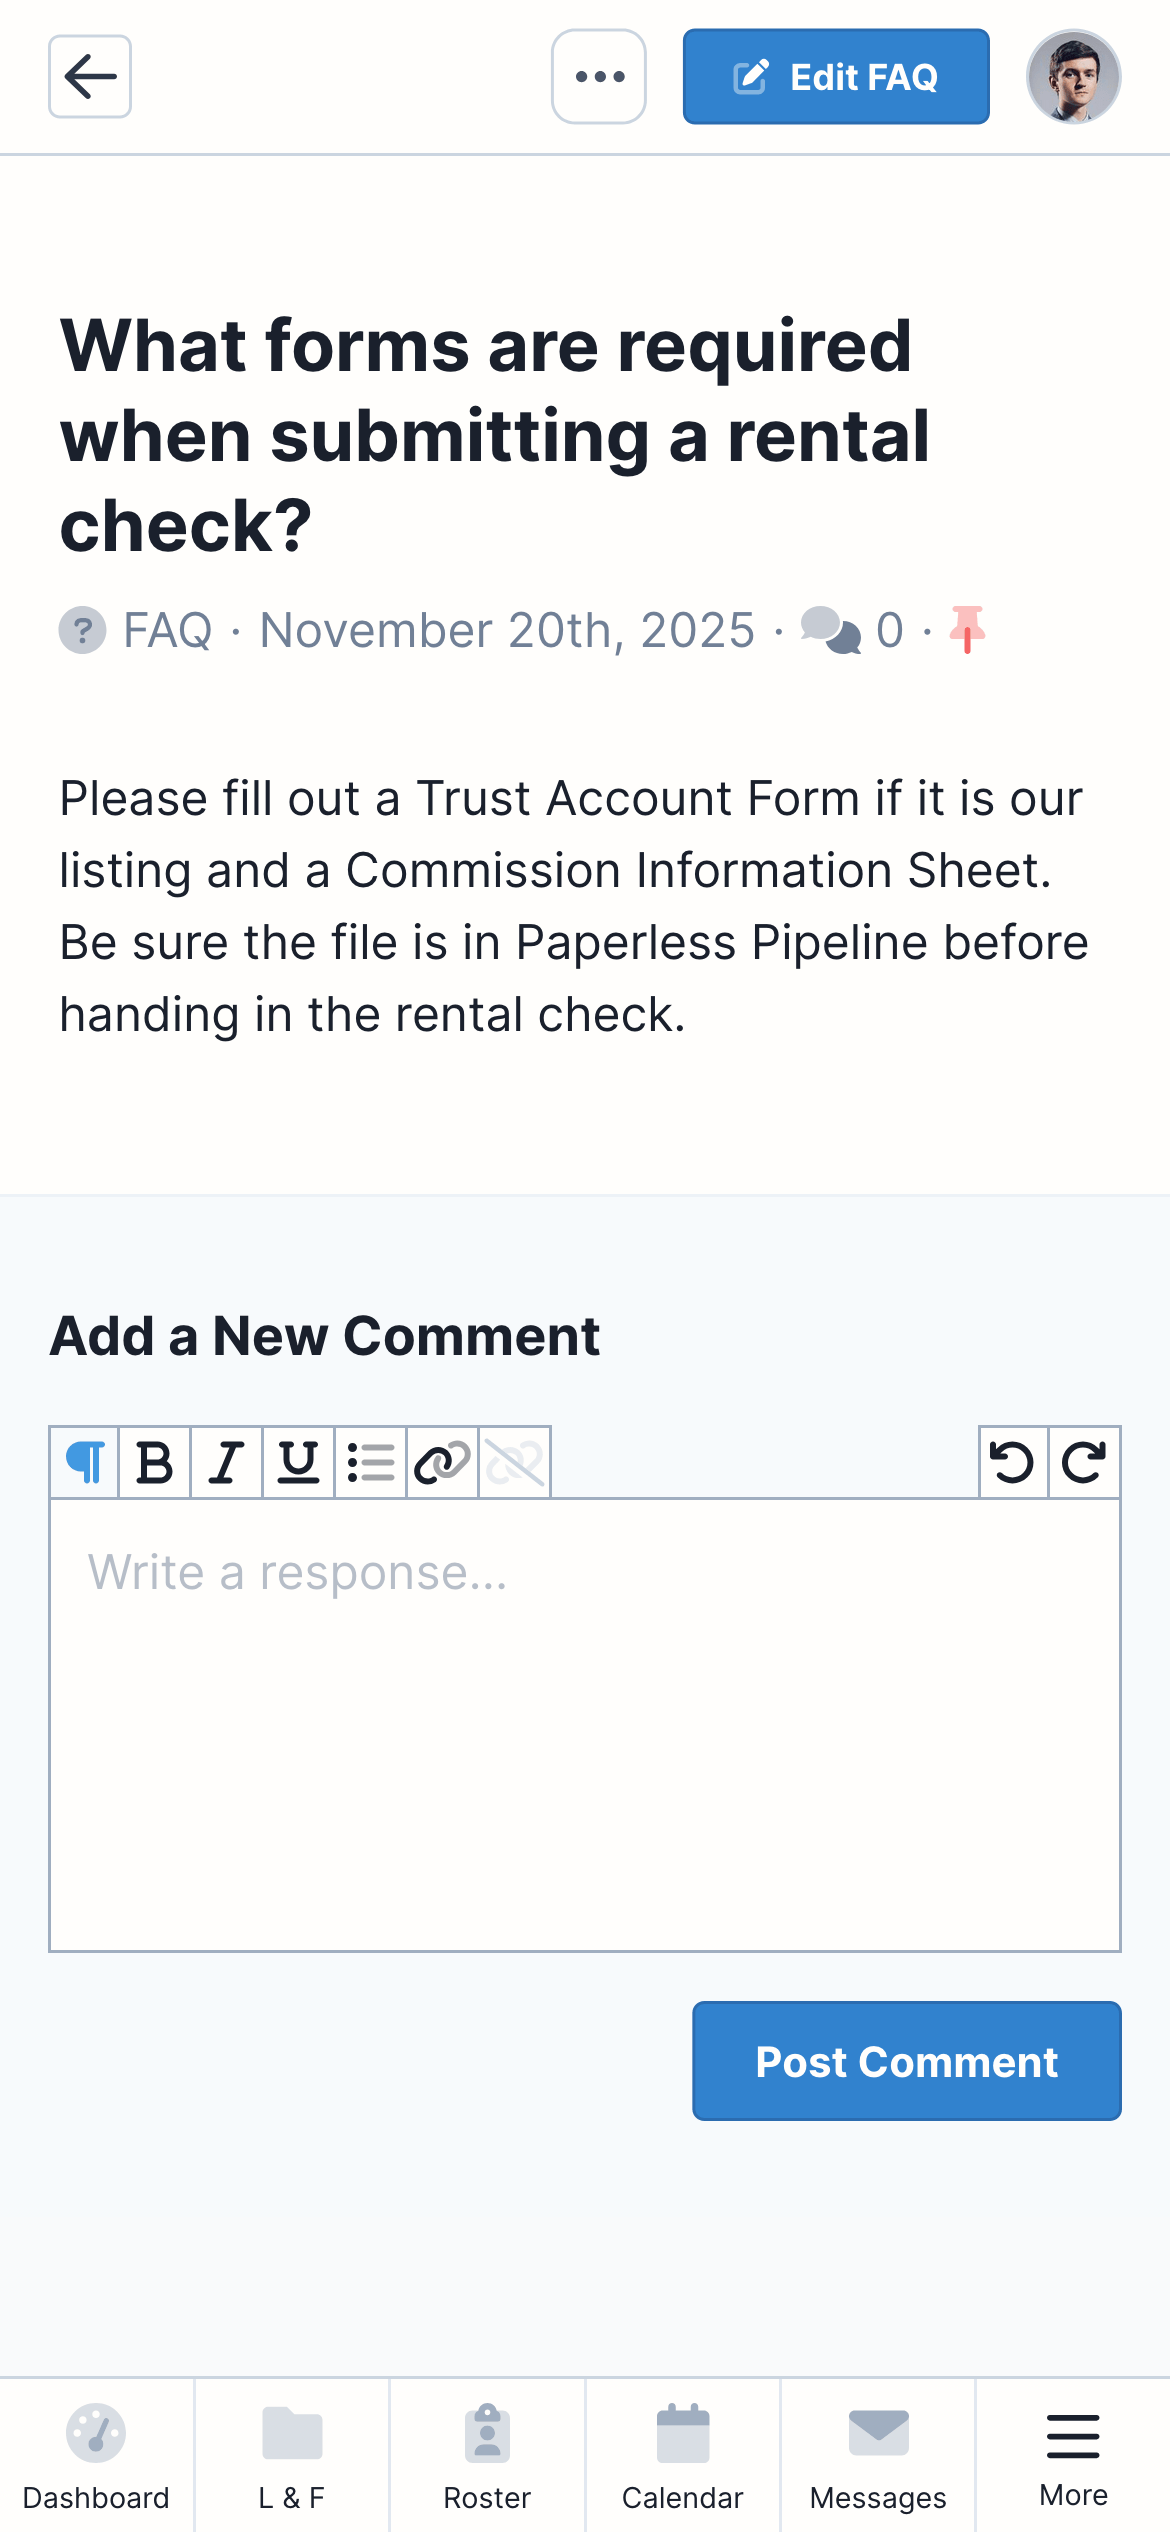Click the red pin icon
This screenshot has height=2532, width=1170.
click(967, 630)
